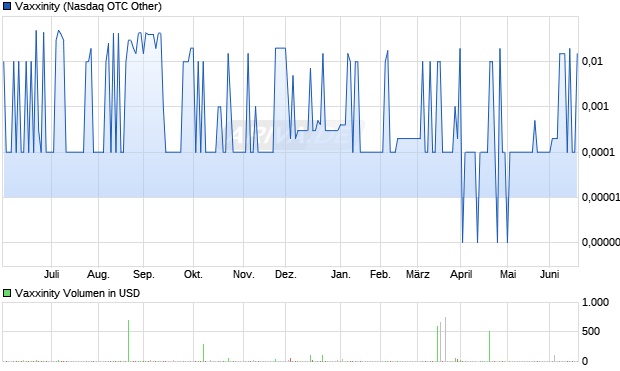
Task: Click the green volume bar after Okt.
Action: (x=204, y=353)
